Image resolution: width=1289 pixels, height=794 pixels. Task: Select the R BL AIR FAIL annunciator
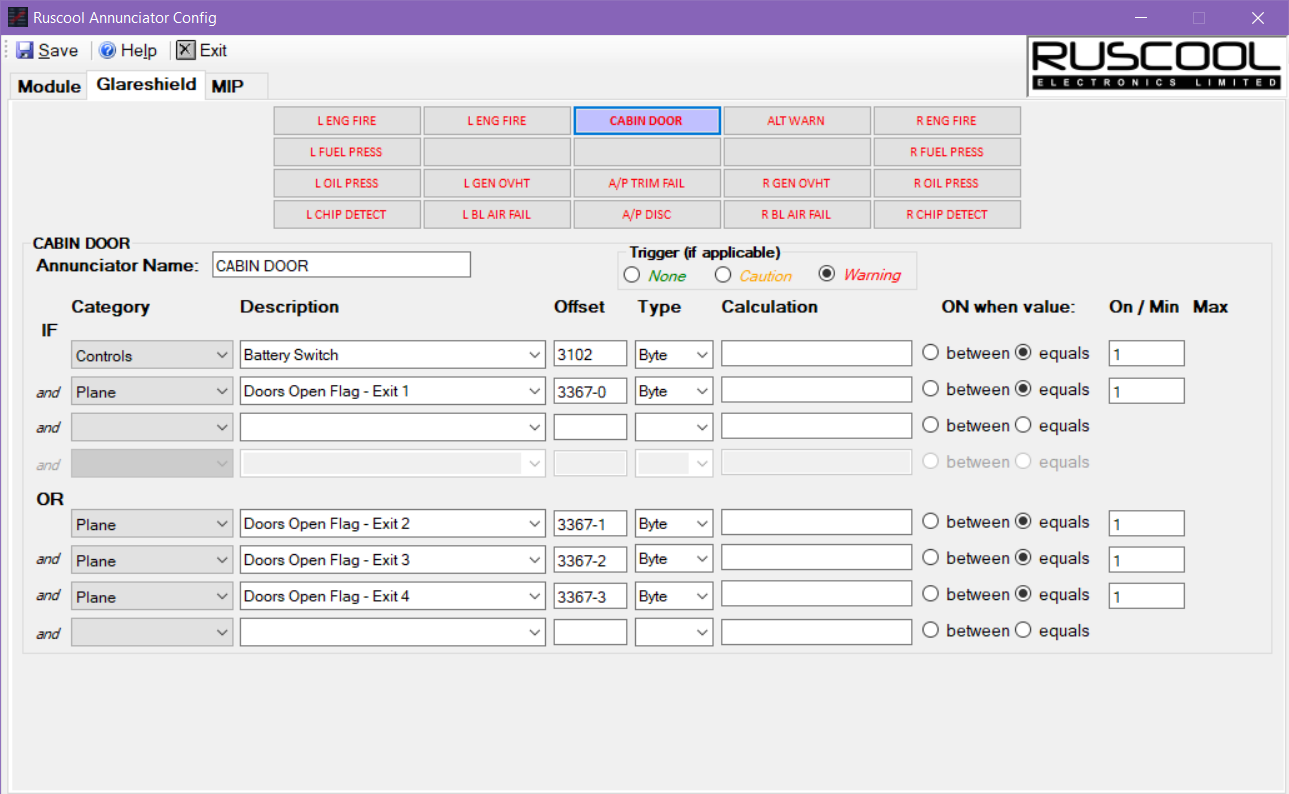[x=797, y=214]
